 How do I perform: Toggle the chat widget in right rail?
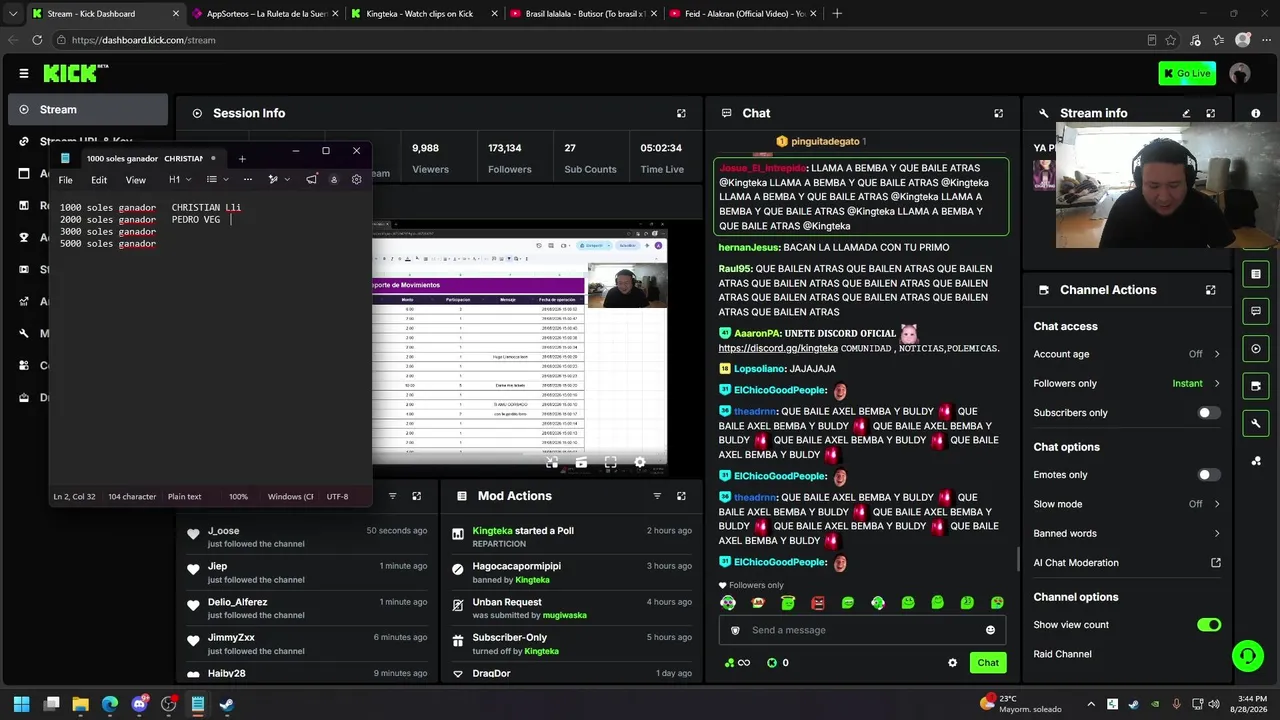1256,312
